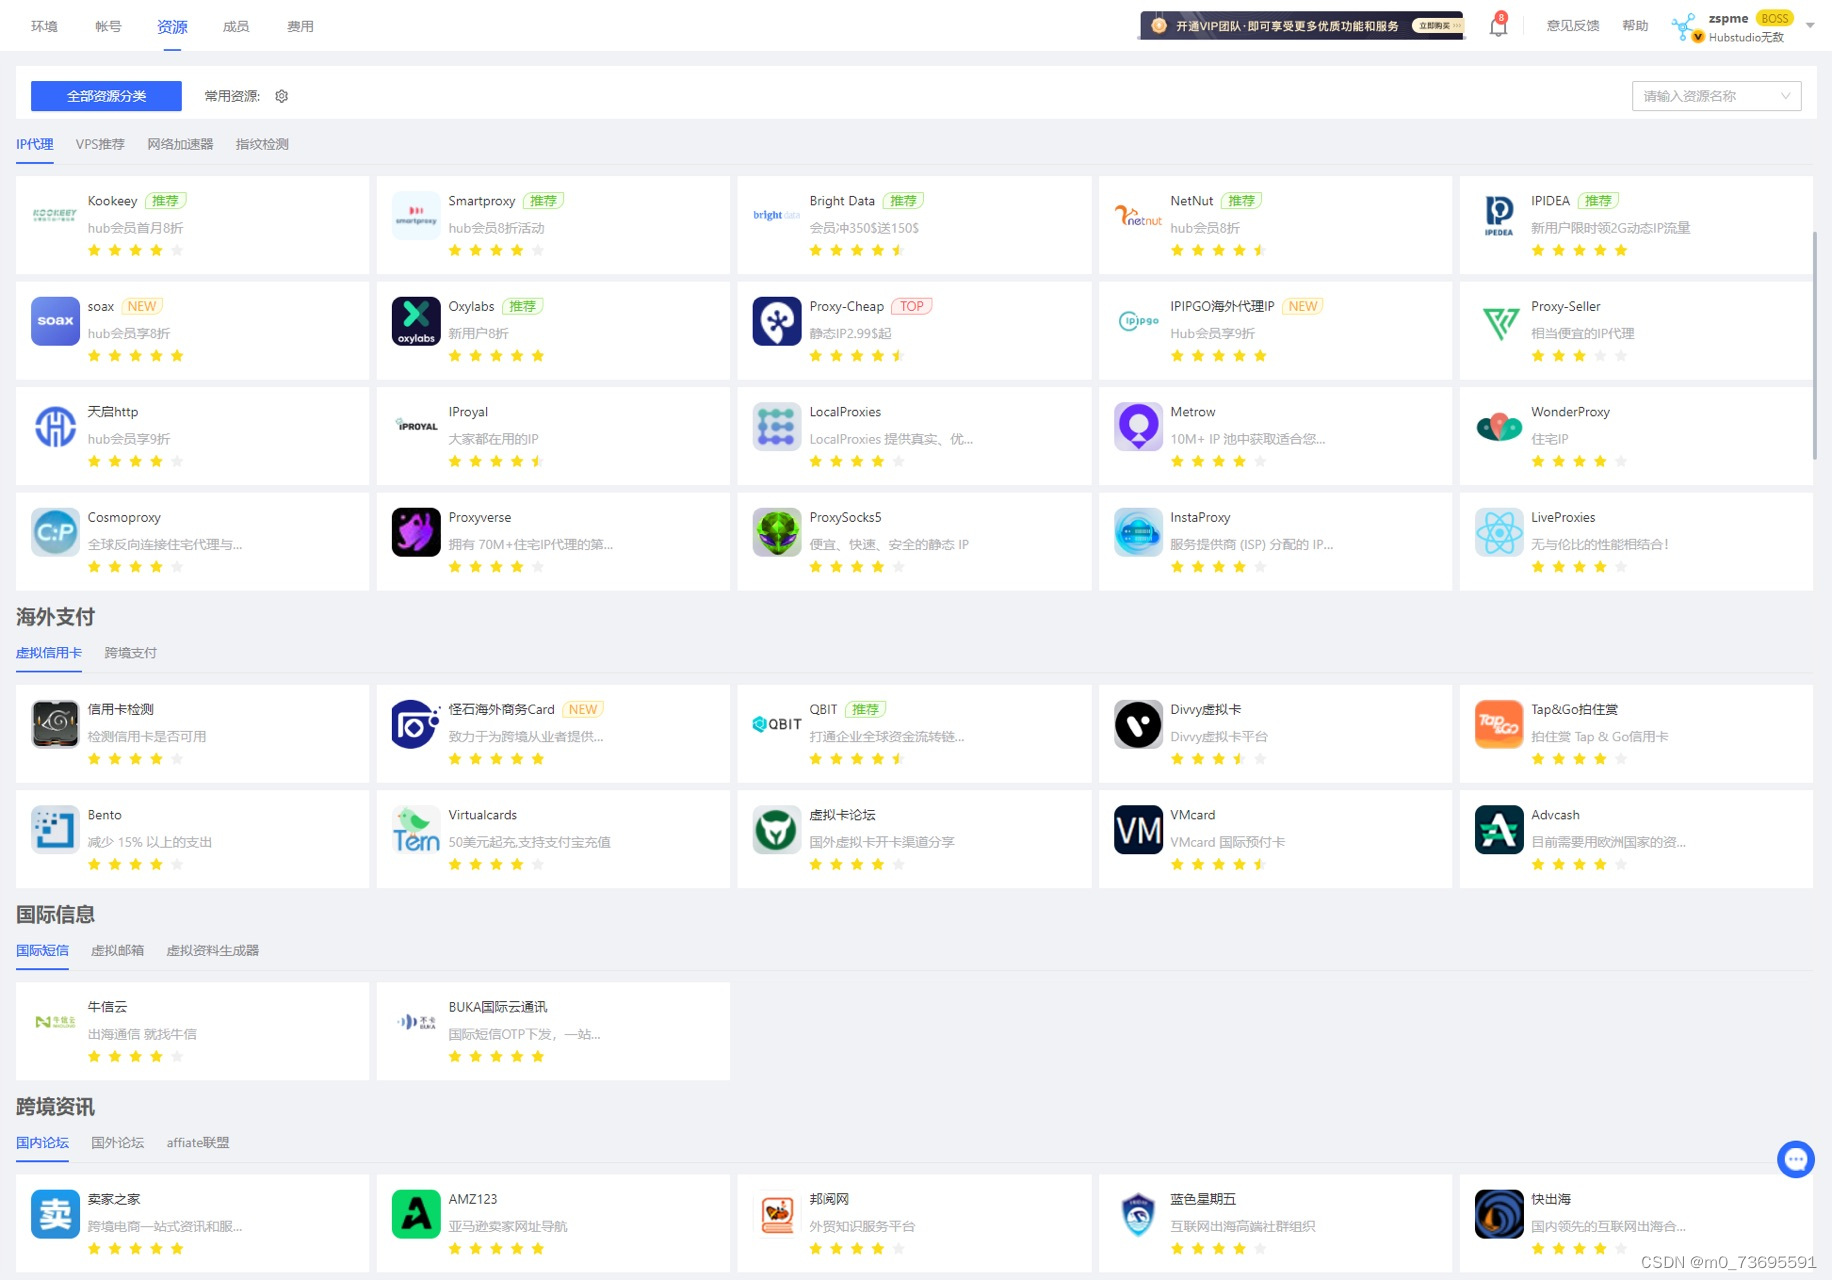Open the Kookeey proxy logo
Screen dimensions: 1832x1280
55,215
